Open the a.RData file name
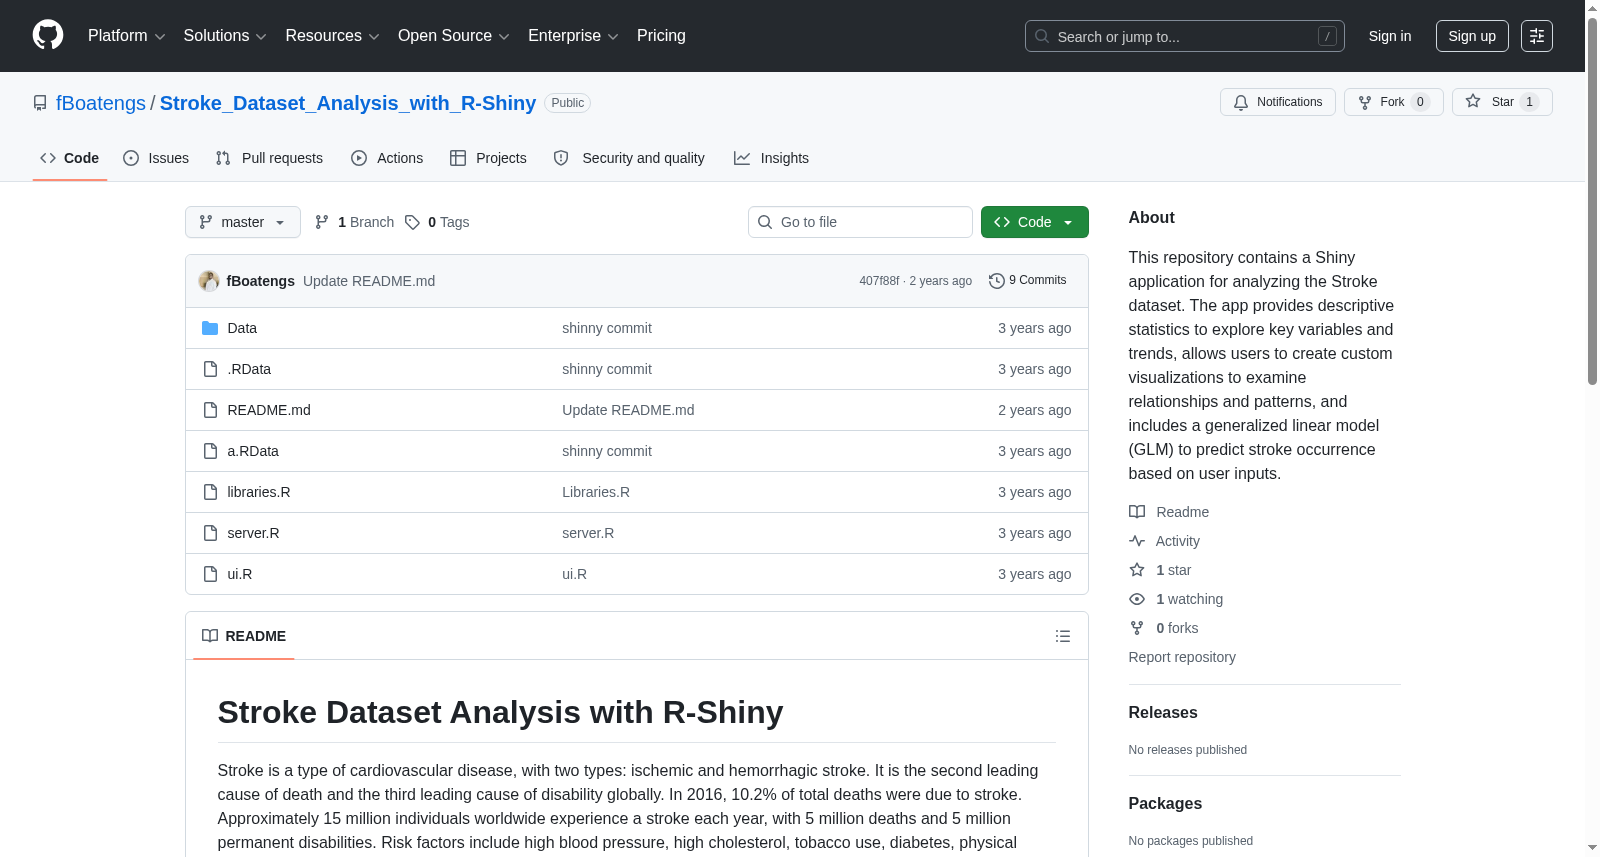The width and height of the screenshot is (1600, 857). pos(253,451)
